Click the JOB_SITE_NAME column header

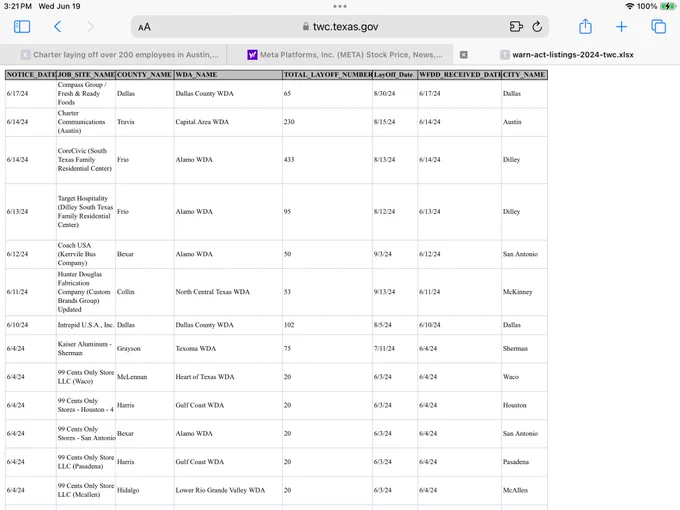coord(86,75)
